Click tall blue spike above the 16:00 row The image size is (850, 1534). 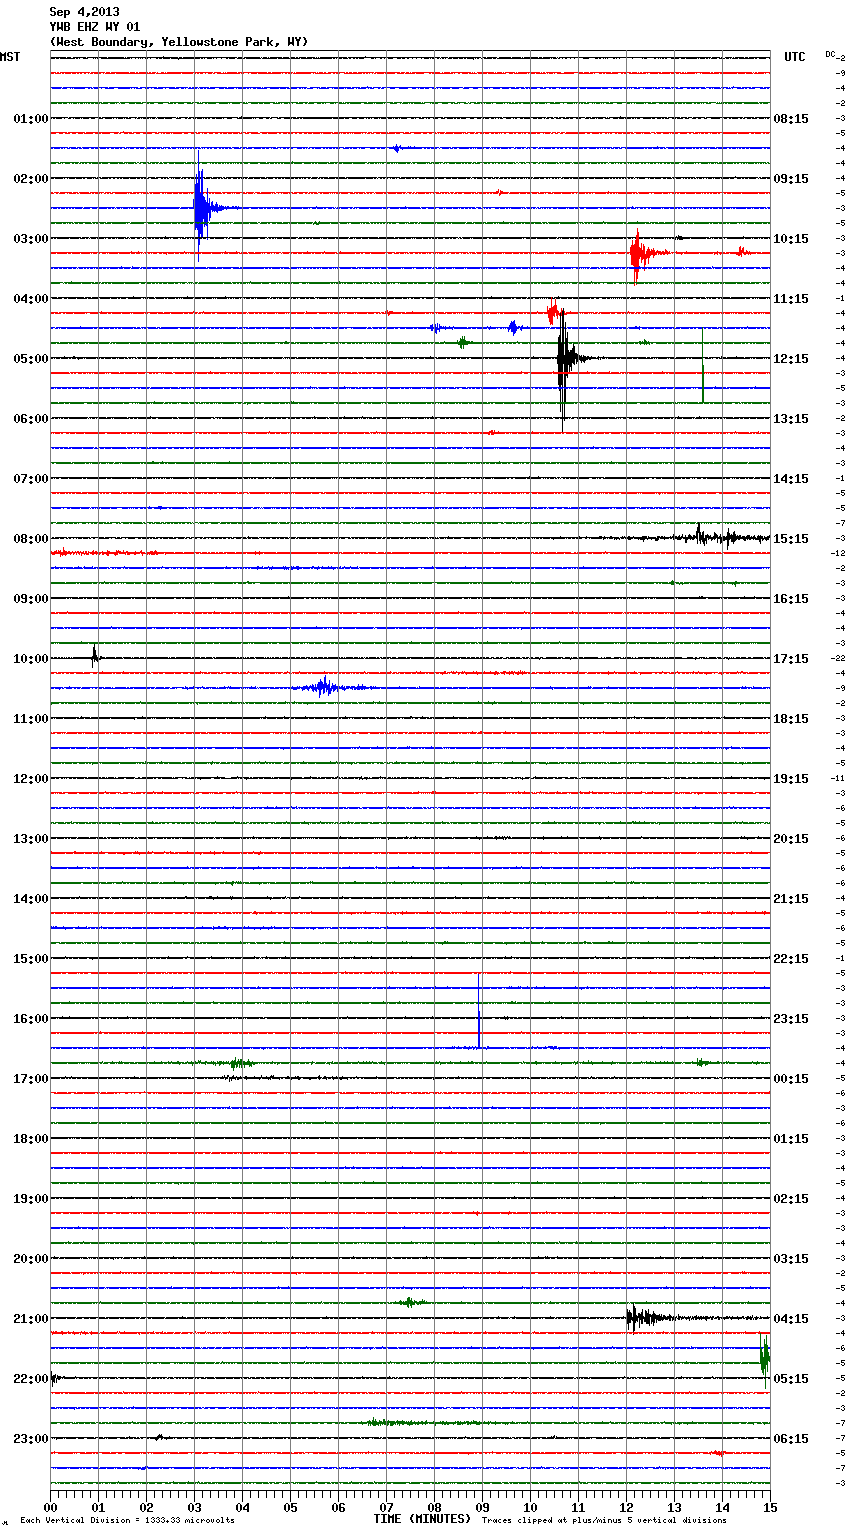pyautogui.click(x=479, y=1010)
